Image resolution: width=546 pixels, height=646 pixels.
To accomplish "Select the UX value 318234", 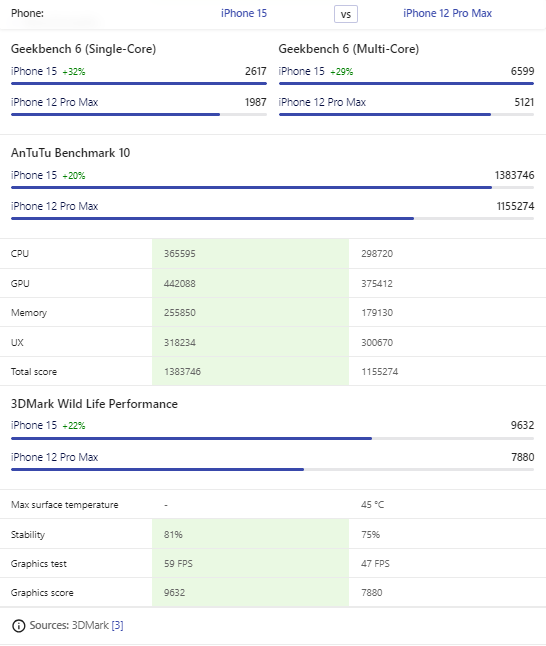I will [180, 342].
